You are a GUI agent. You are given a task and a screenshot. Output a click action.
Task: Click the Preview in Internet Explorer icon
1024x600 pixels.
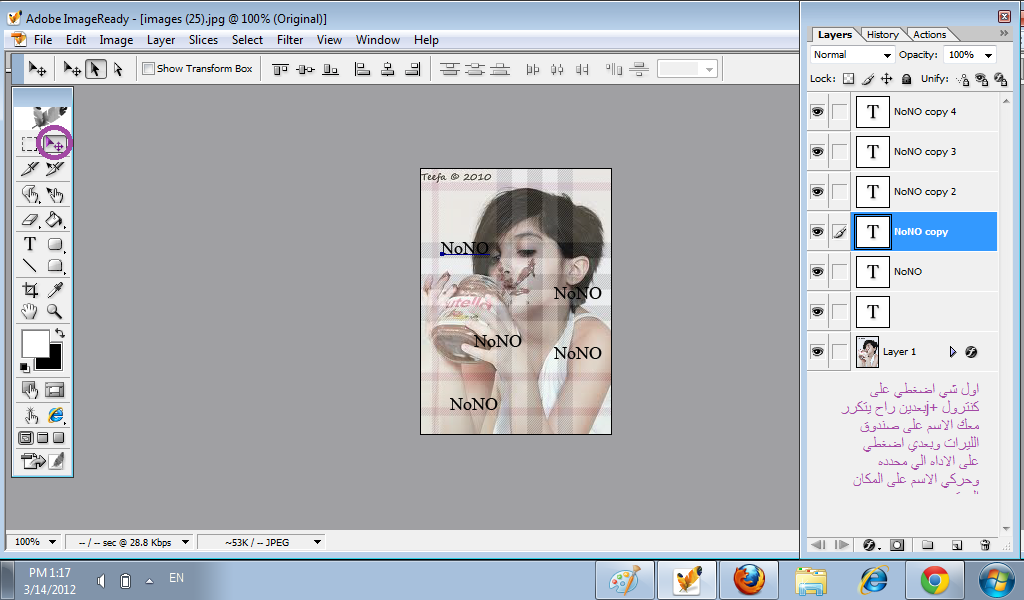pos(55,415)
